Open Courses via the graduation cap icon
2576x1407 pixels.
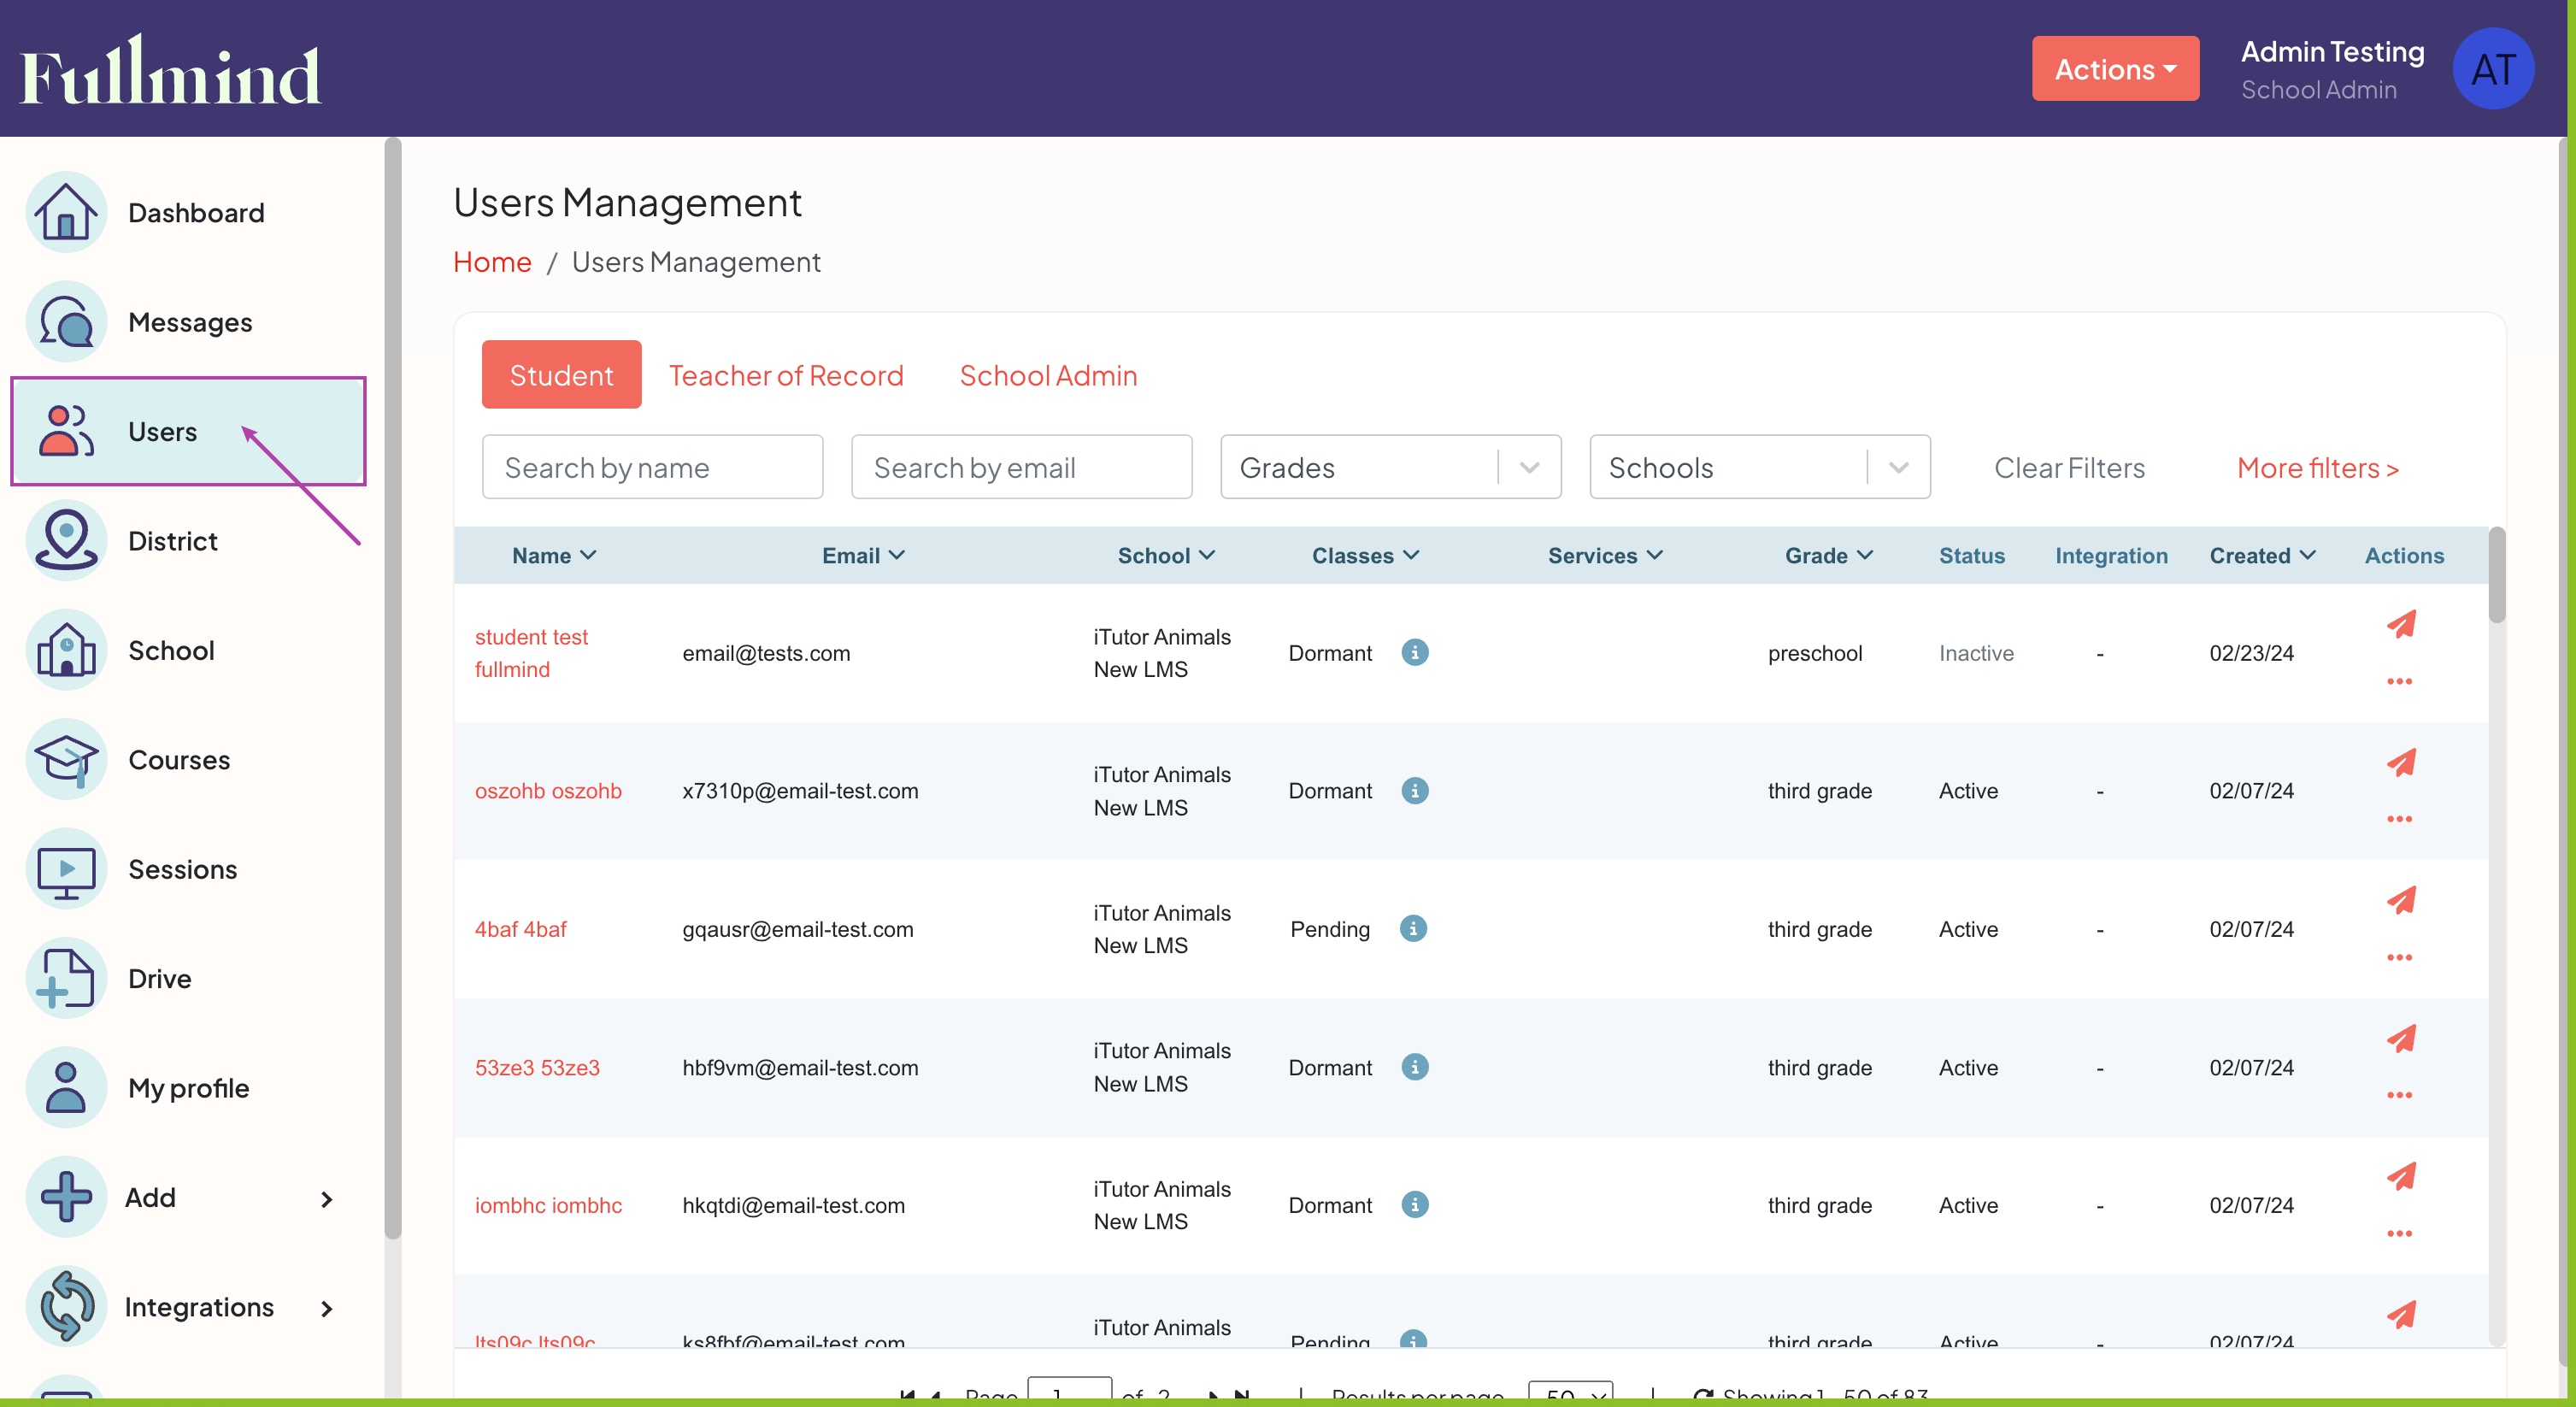coord(66,760)
